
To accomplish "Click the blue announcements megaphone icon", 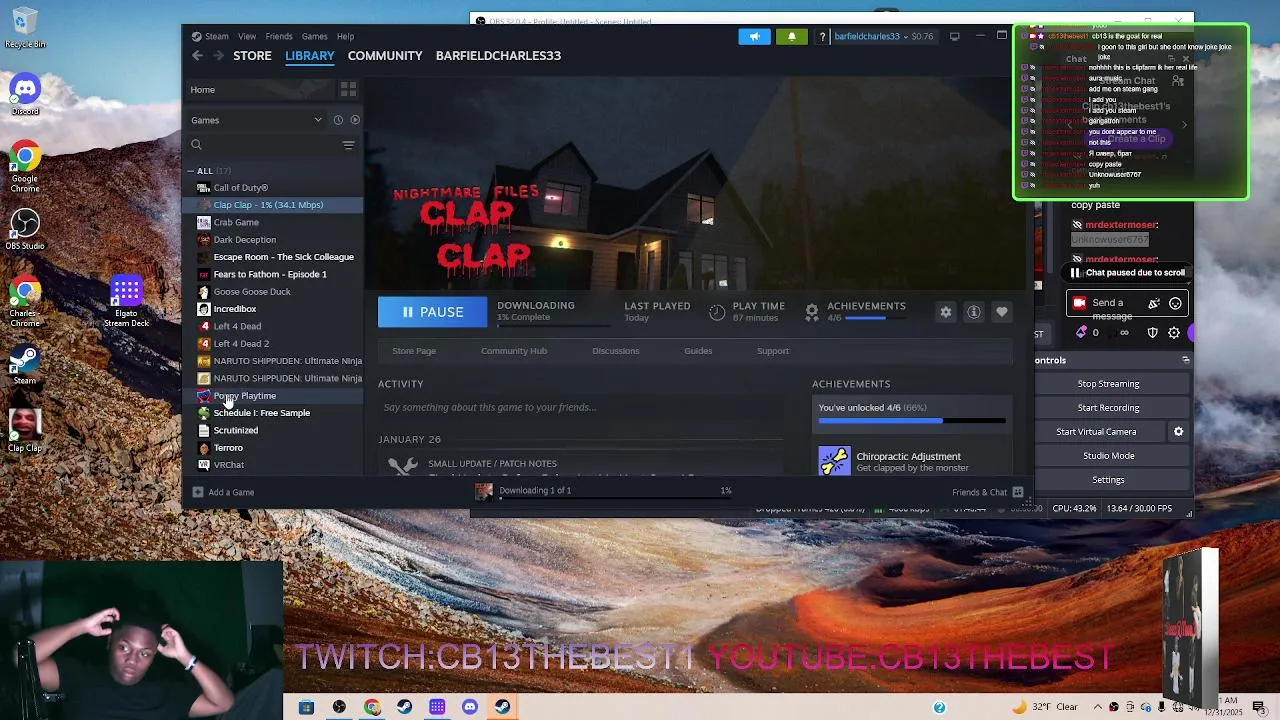I will 755,36.
